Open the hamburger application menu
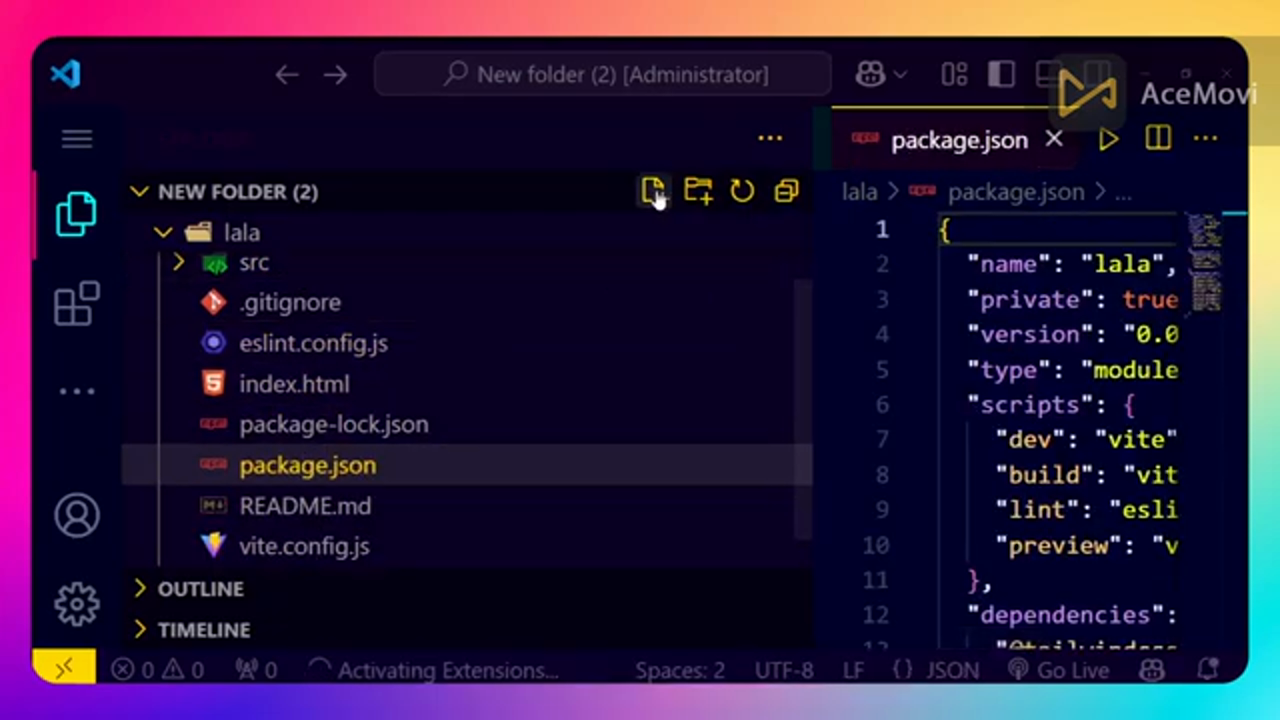The image size is (1280, 720). click(x=77, y=139)
